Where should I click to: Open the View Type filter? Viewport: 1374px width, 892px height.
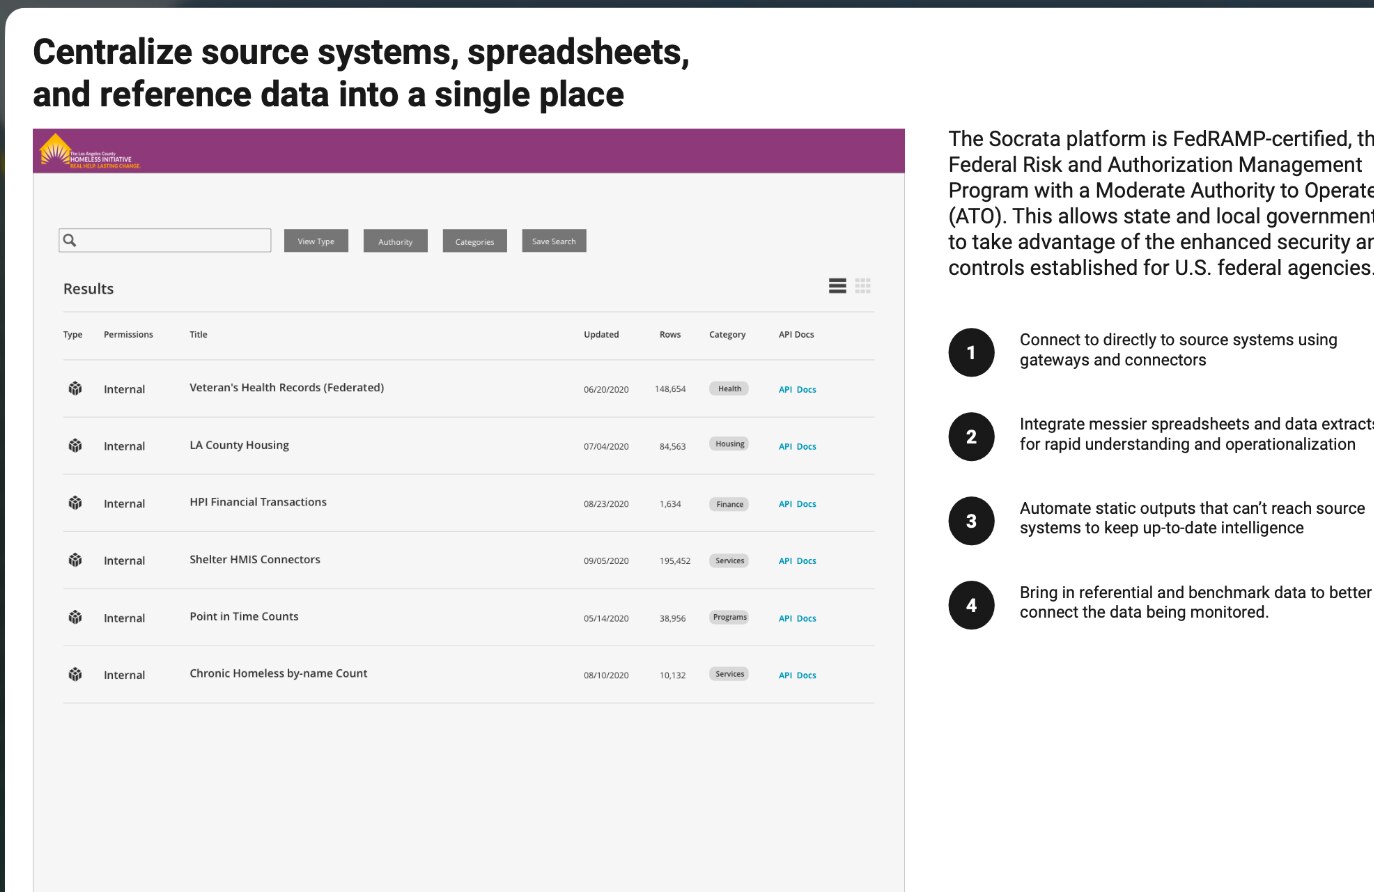(316, 241)
